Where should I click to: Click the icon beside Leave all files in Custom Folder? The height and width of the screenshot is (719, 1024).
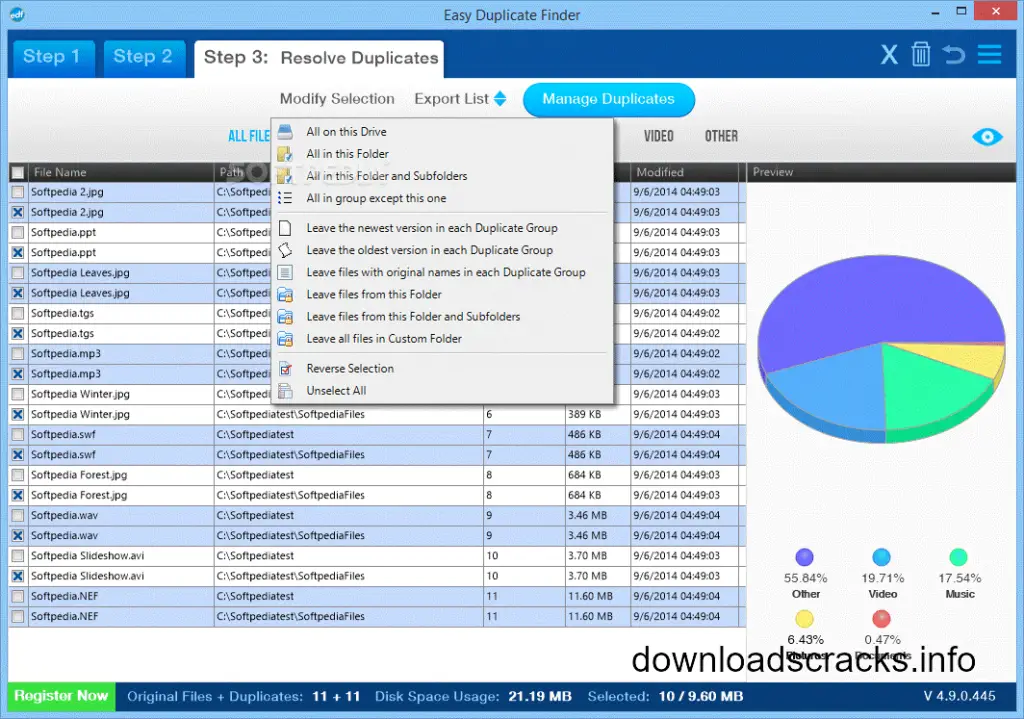point(285,339)
